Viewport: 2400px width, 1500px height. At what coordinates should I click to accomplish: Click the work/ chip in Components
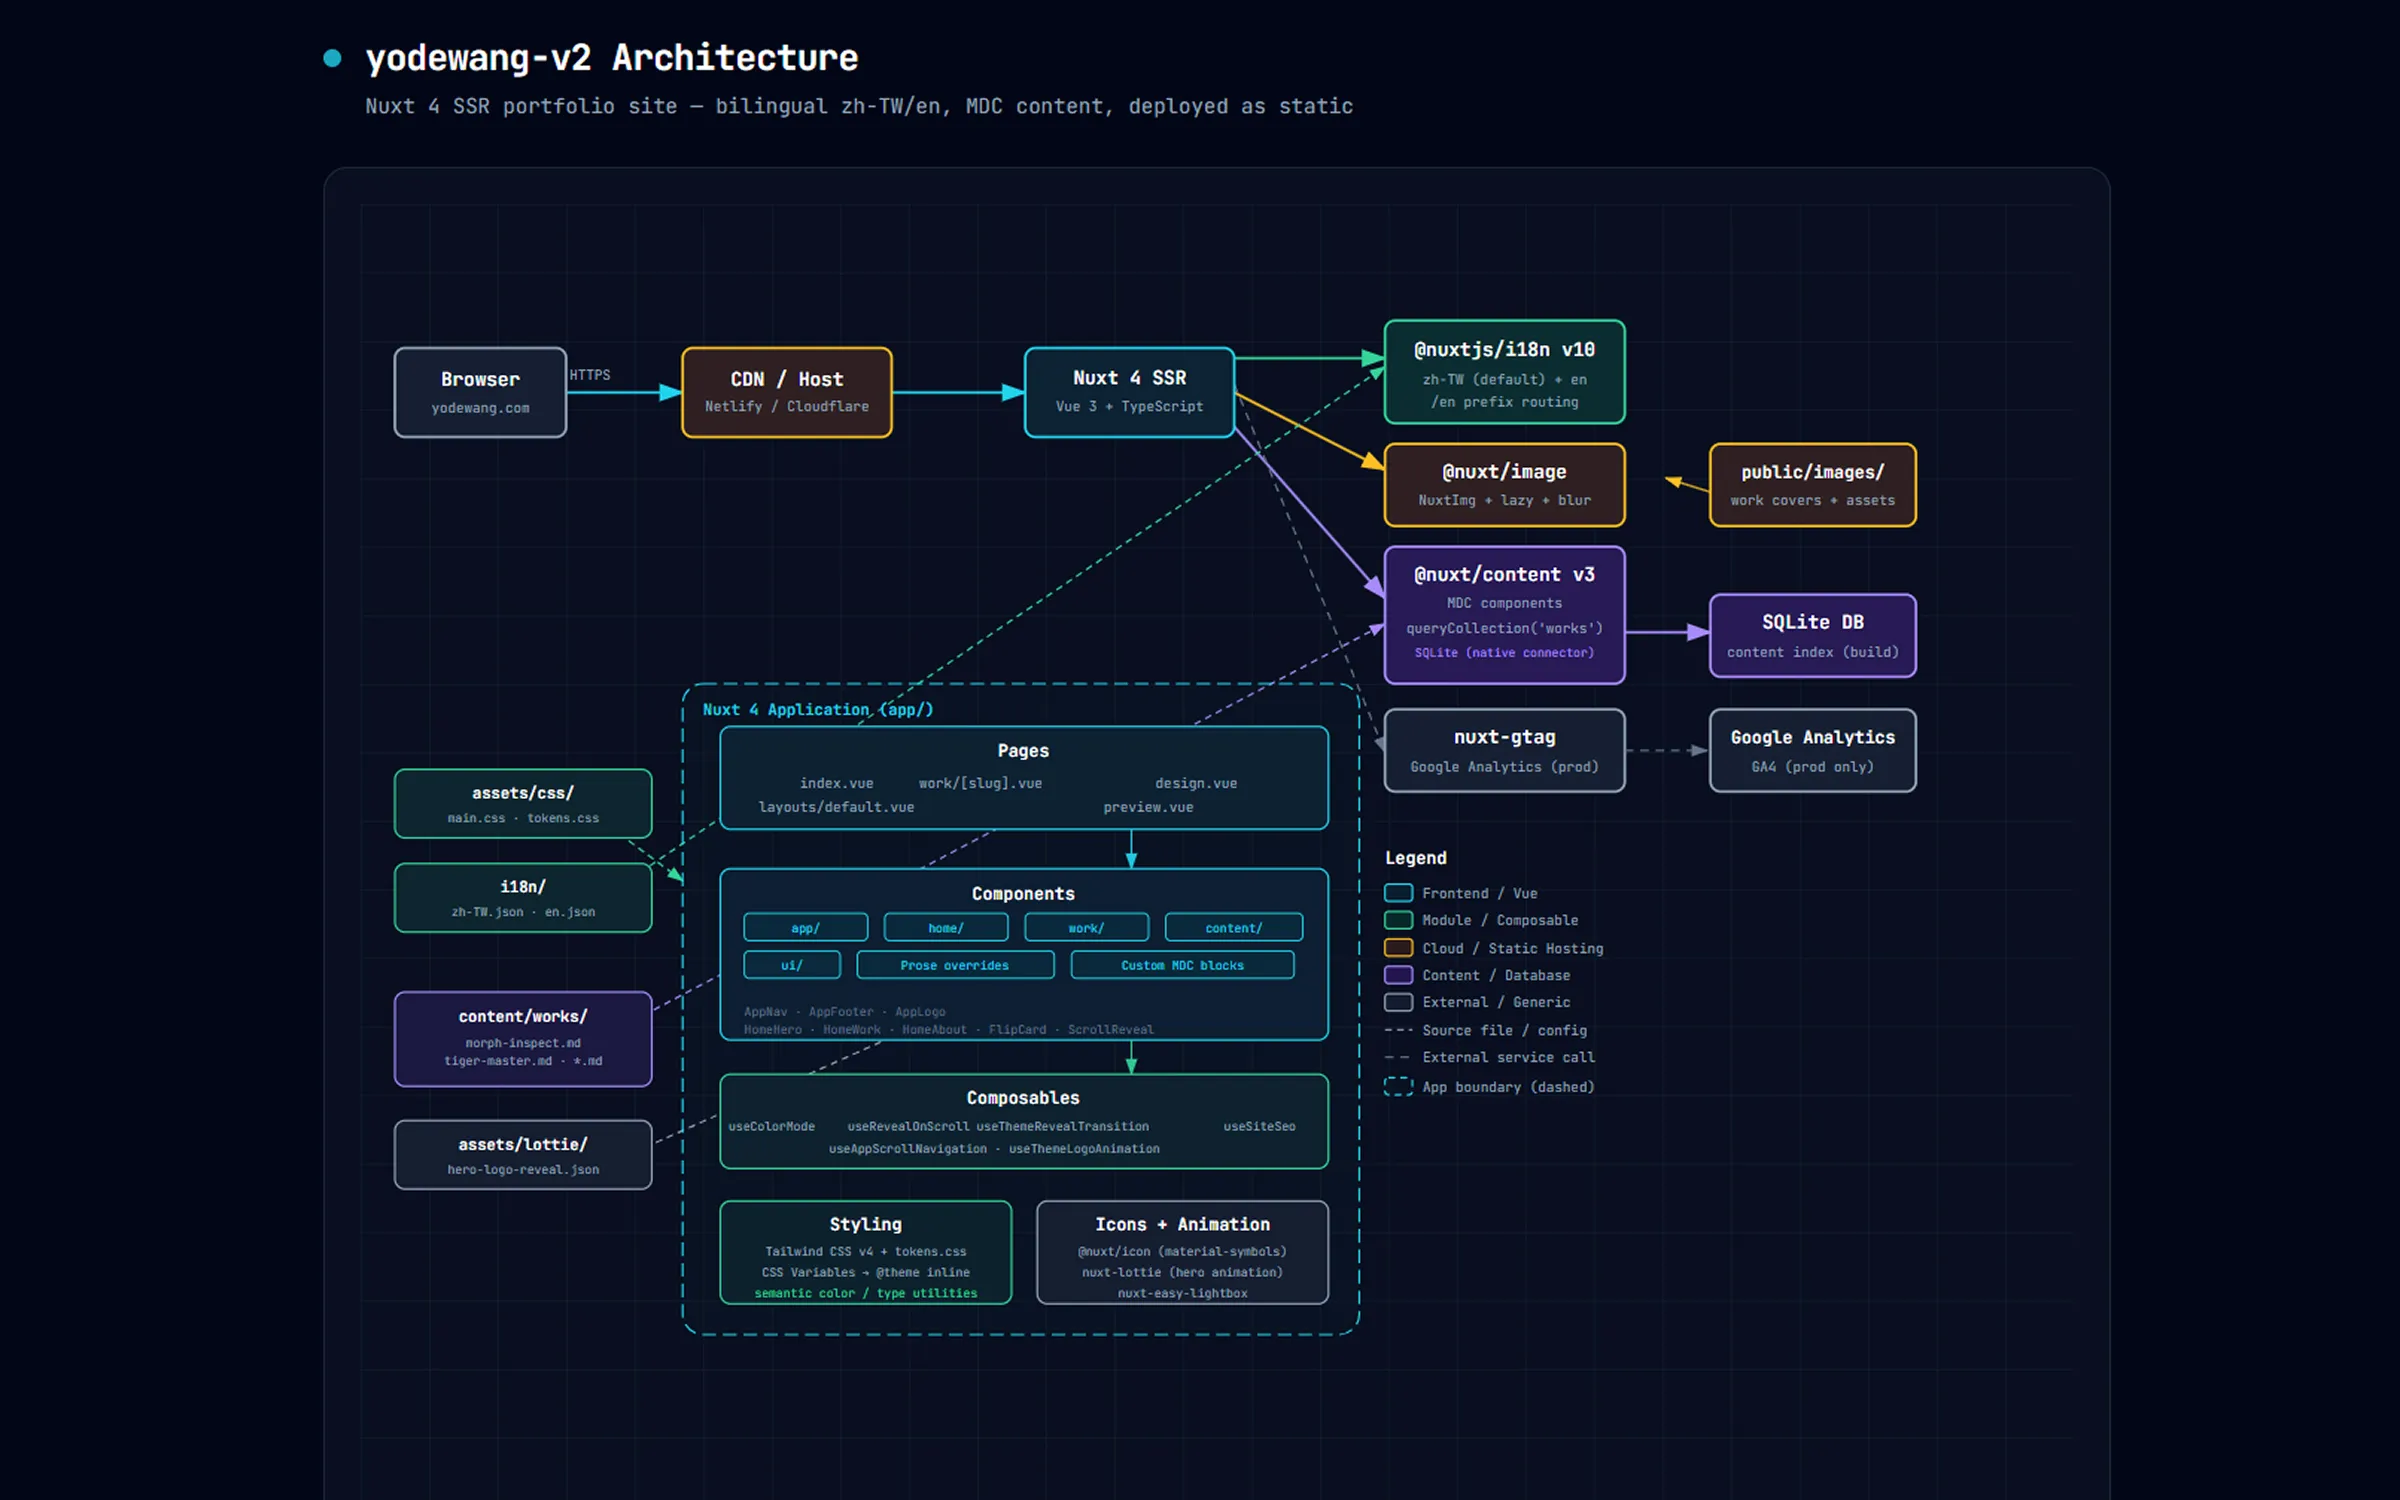pyautogui.click(x=1086, y=928)
